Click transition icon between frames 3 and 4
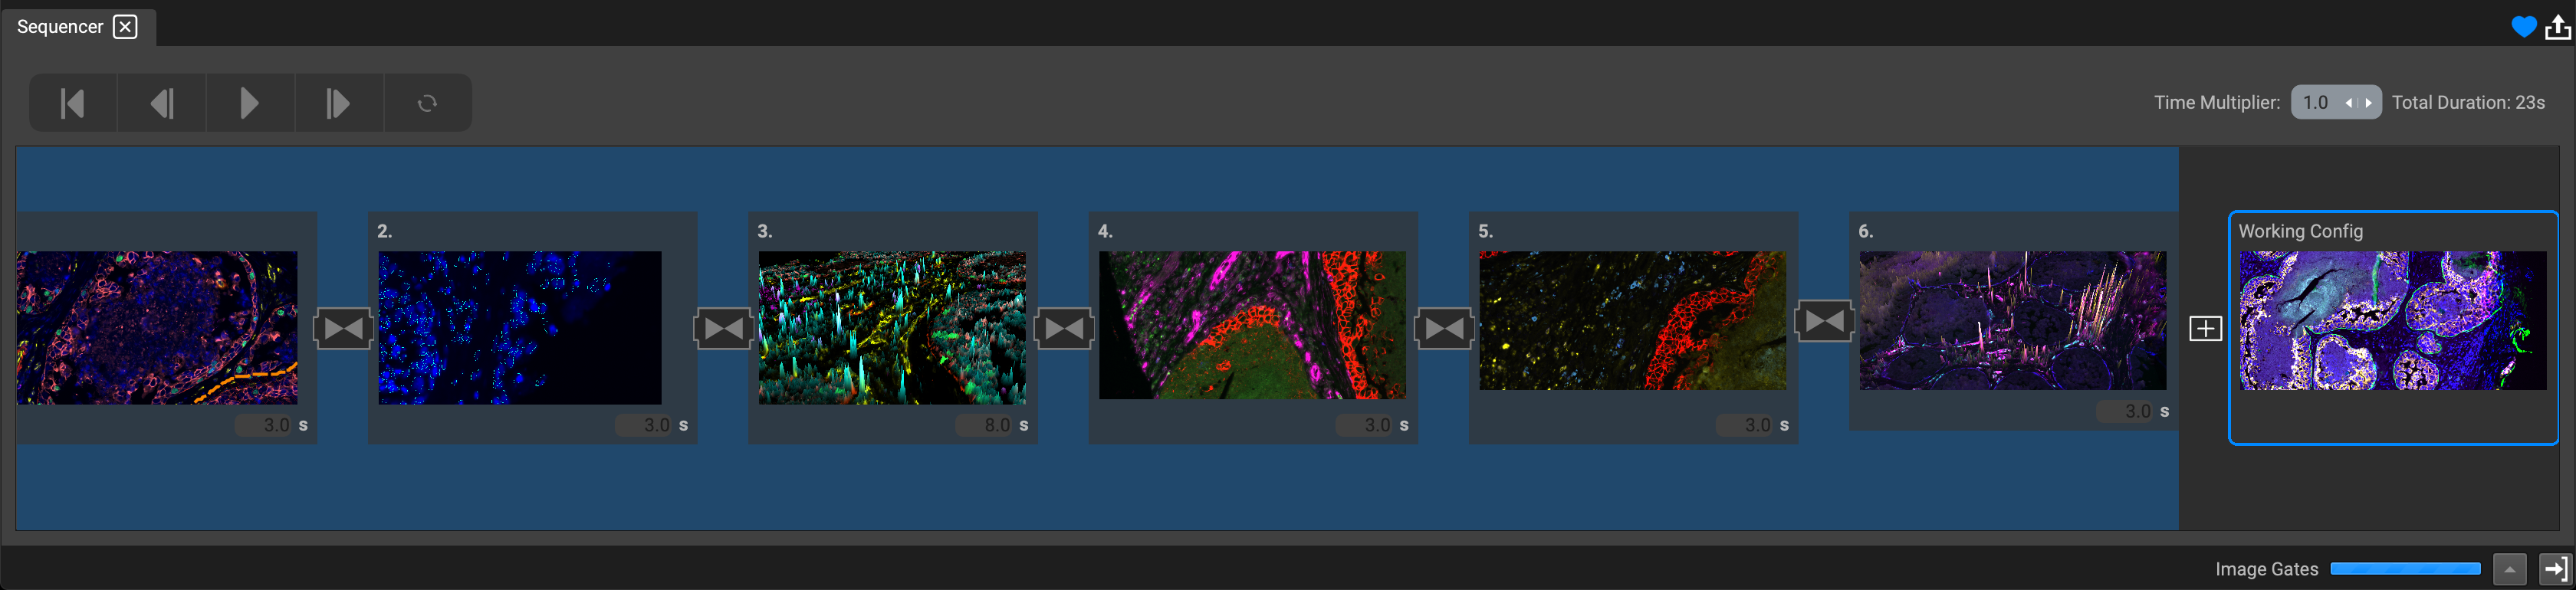The height and width of the screenshot is (590, 2576). [1063, 328]
